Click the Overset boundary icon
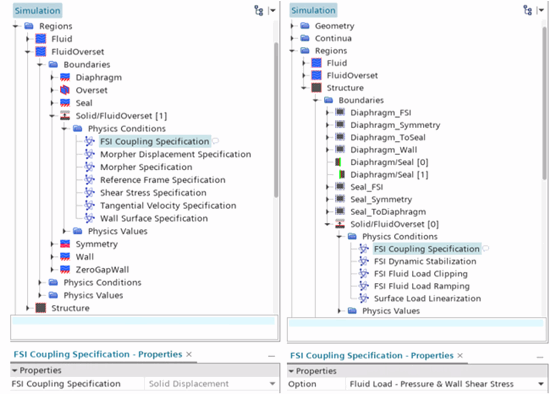The width and height of the screenshot is (550, 394). 65,90
